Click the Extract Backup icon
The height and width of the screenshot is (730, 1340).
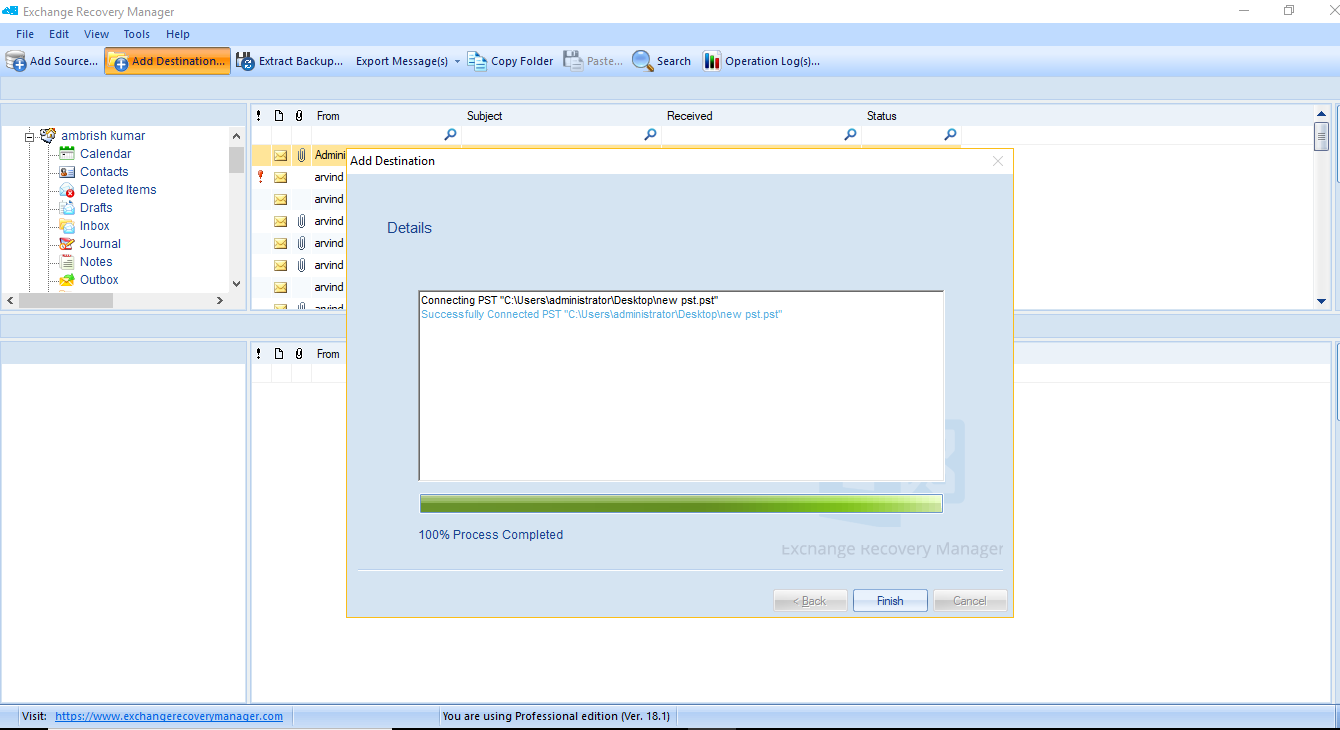(245, 61)
